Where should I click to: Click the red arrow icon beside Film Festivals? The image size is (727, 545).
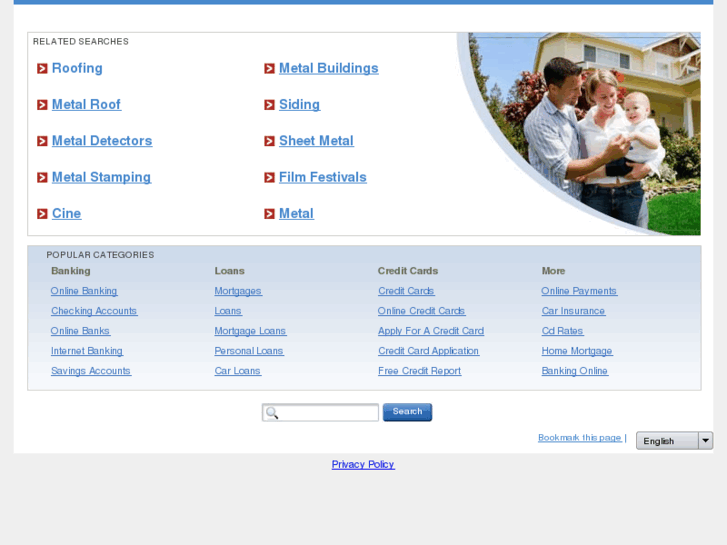coord(269,178)
